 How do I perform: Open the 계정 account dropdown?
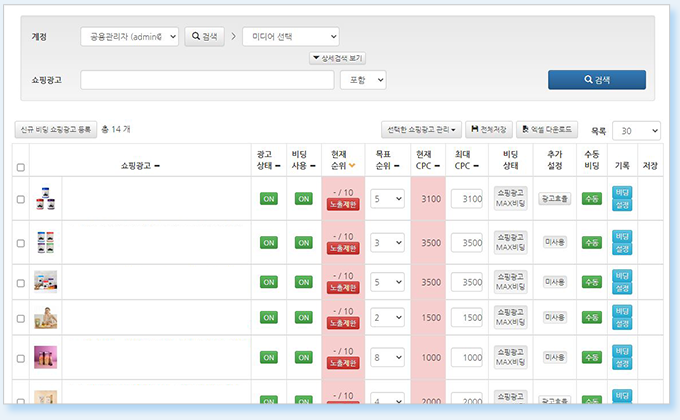129,36
